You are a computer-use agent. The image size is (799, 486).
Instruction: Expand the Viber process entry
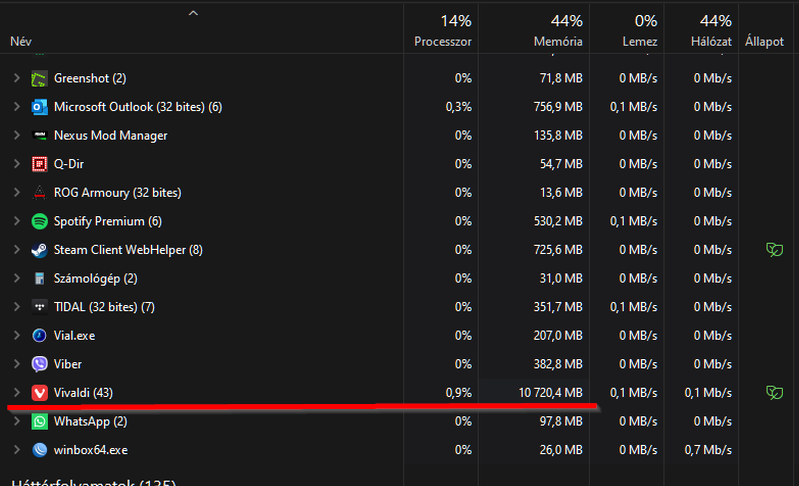pos(17,364)
